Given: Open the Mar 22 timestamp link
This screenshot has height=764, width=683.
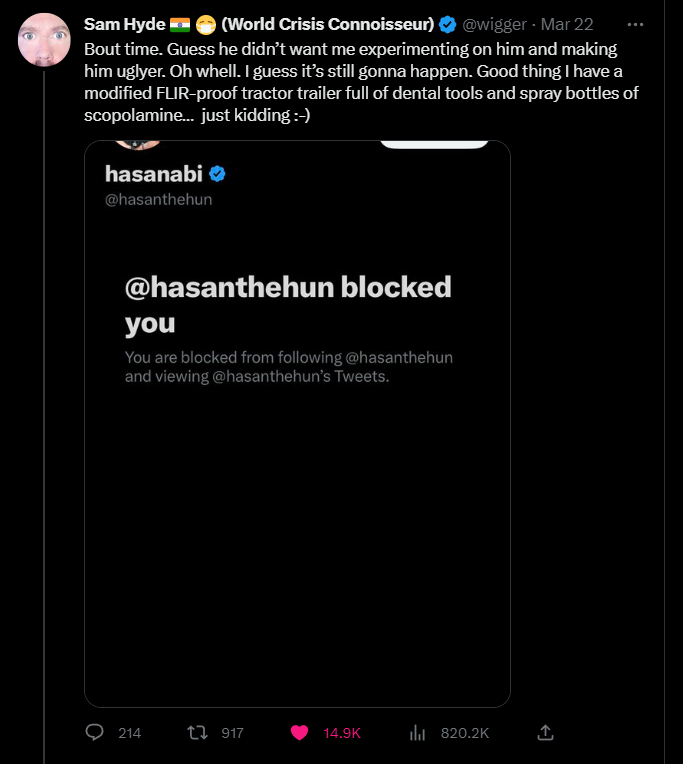Looking at the screenshot, I should pyautogui.click(x=567, y=24).
